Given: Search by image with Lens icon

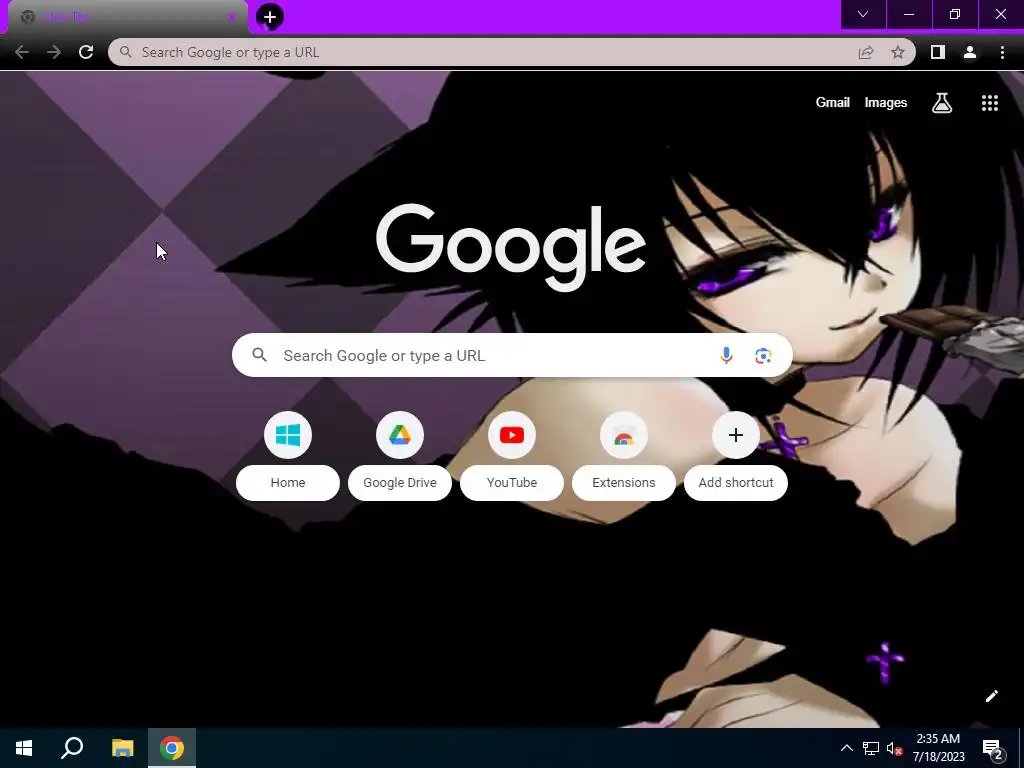Looking at the screenshot, I should [763, 355].
